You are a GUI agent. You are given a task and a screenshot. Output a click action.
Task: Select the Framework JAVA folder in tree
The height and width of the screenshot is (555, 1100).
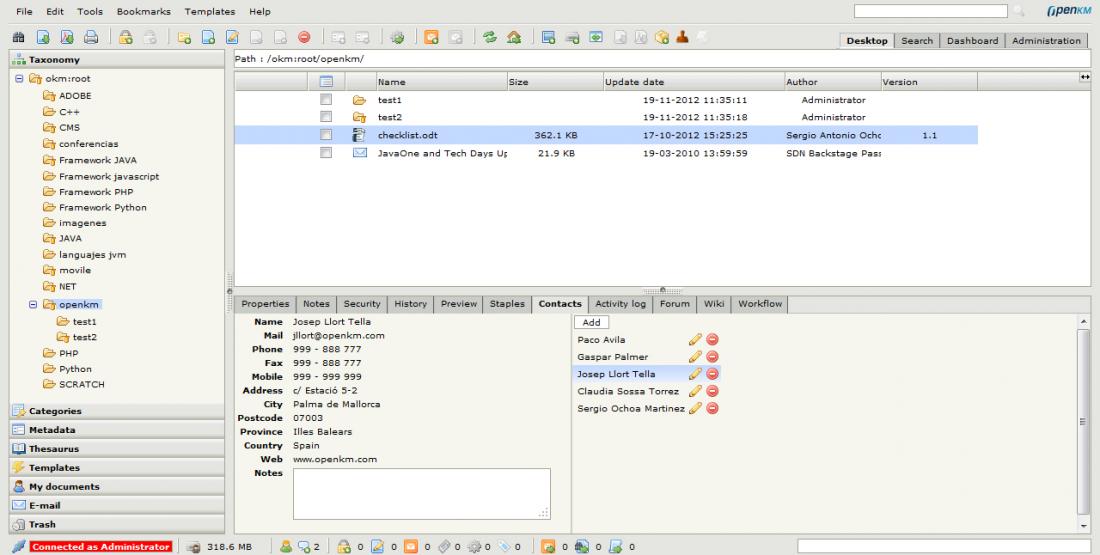coord(98,160)
